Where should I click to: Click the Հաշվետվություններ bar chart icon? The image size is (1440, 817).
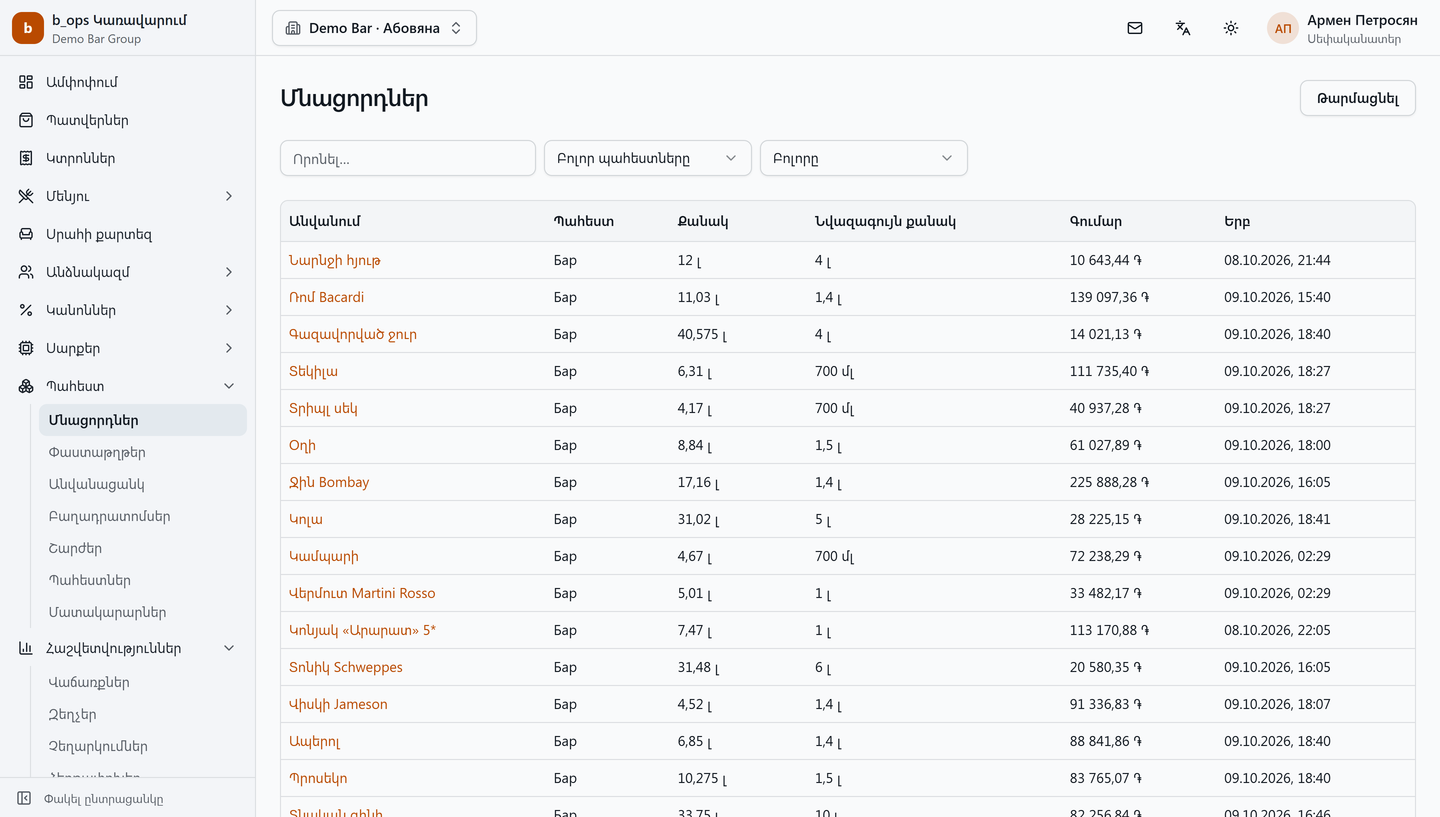[x=26, y=648]
